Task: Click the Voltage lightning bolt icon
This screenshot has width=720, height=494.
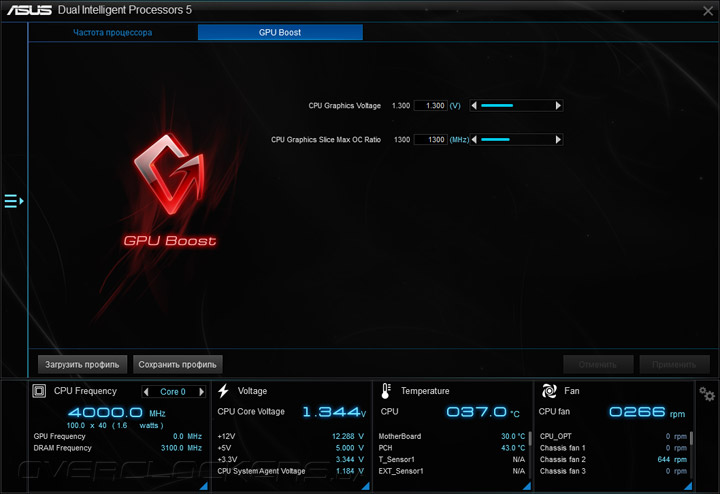Action: pos(223,391)
